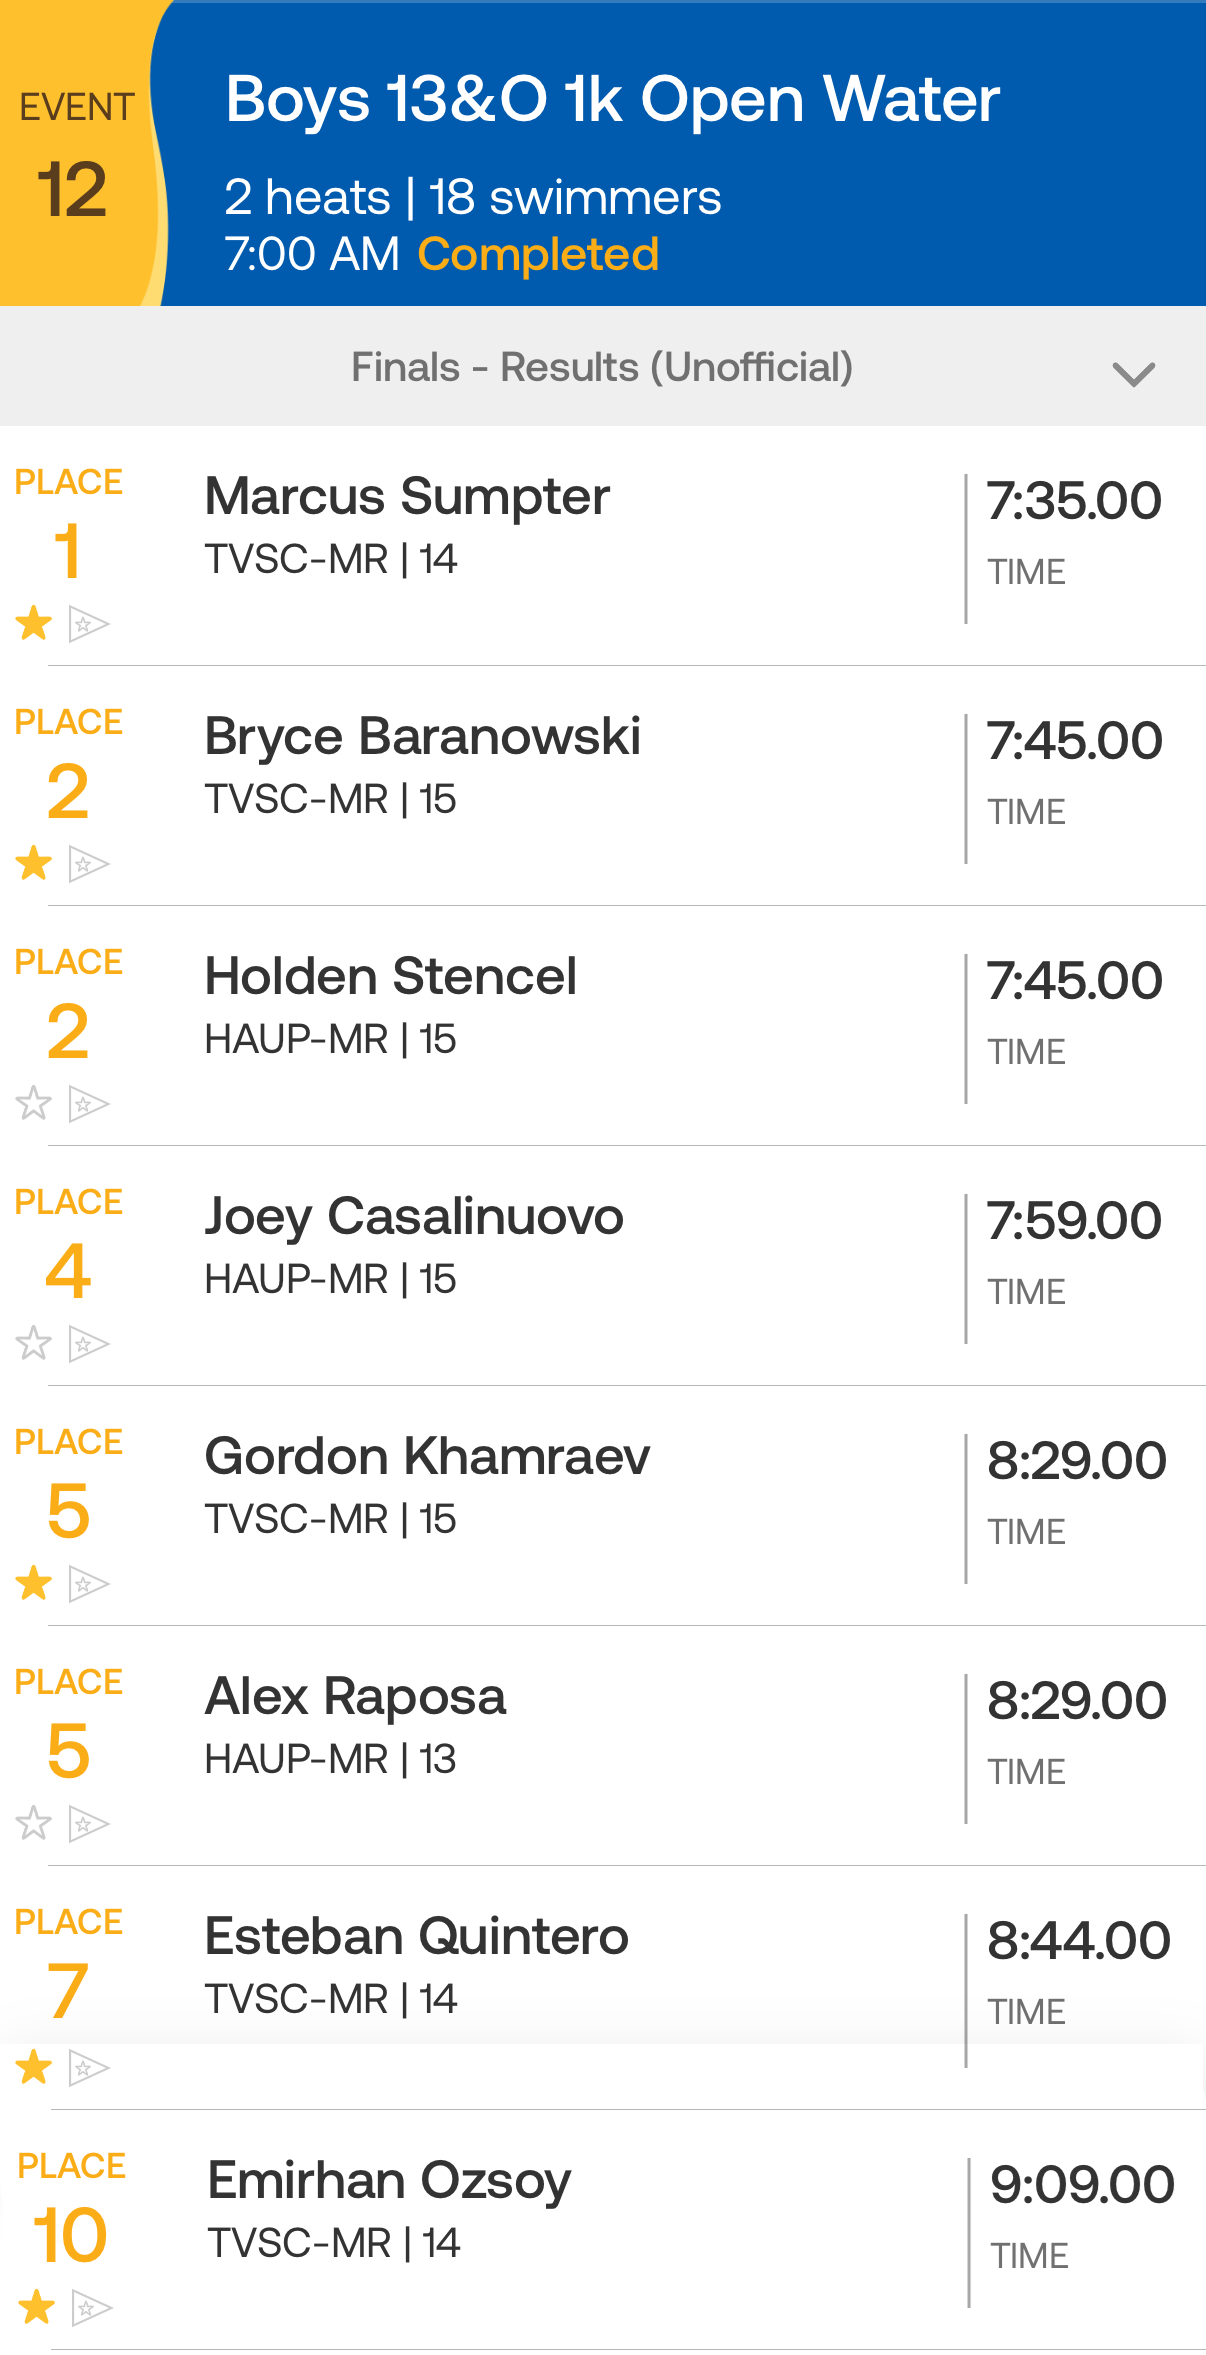Unfavorite Marcus Sumpter using the star
The image size is (1206, 2355).
pos(34,623)
